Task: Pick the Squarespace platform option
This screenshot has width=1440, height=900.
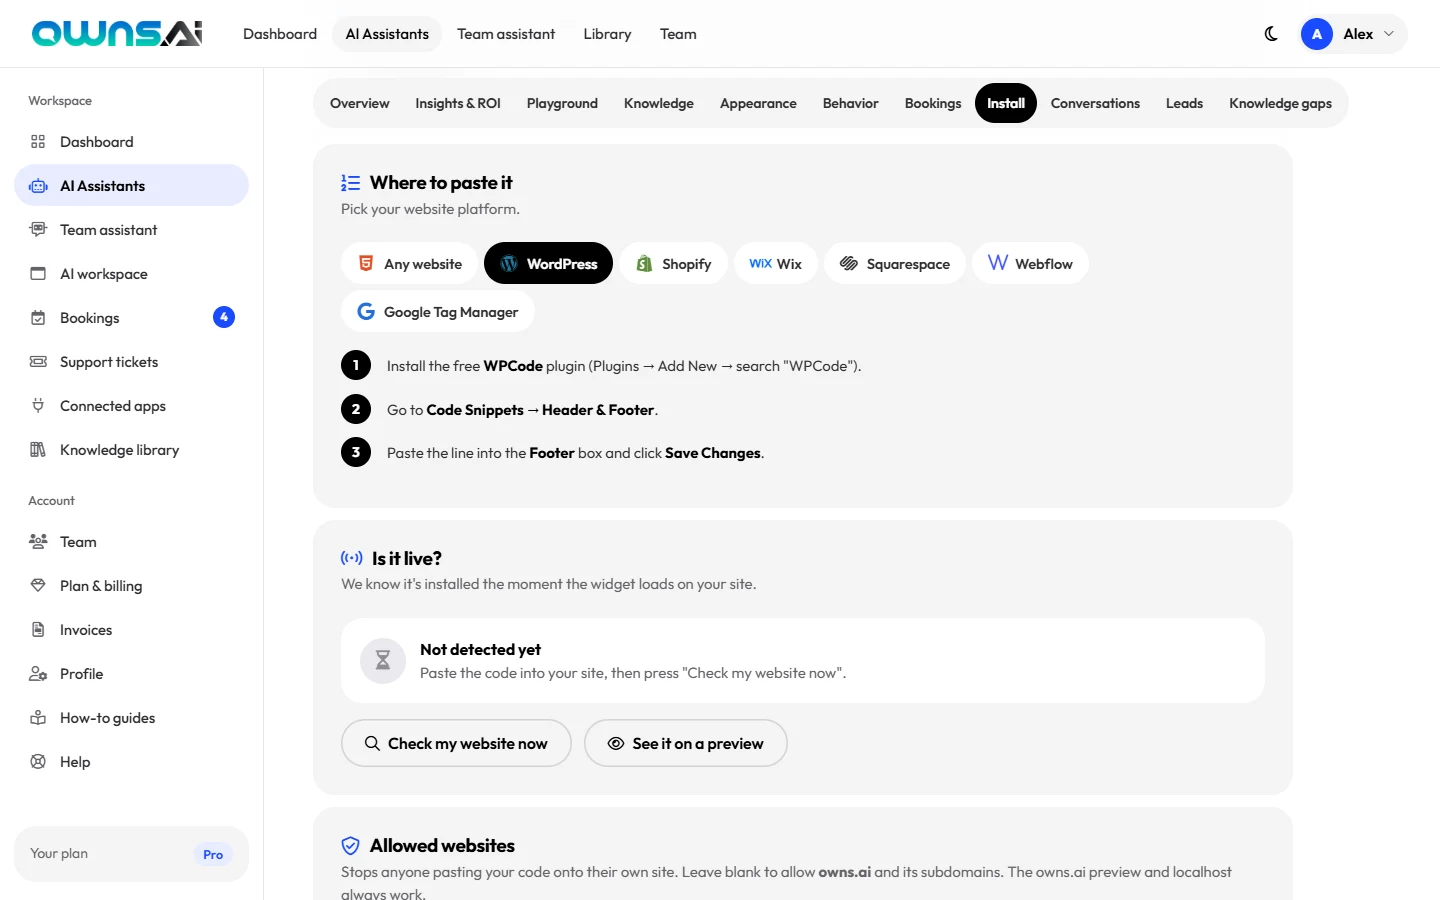Action: (x=894, y=264)
